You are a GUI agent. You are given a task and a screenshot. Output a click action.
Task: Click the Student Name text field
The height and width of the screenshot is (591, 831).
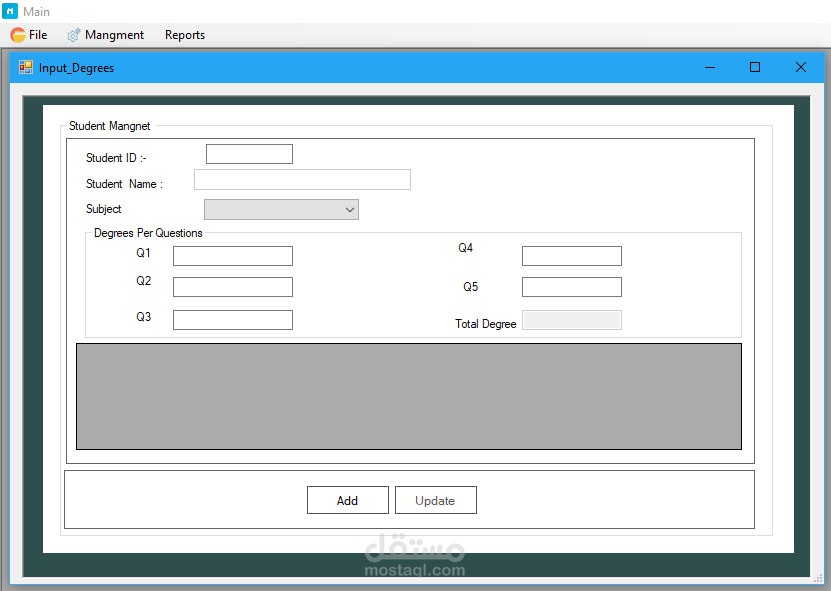tap(302, 180)
